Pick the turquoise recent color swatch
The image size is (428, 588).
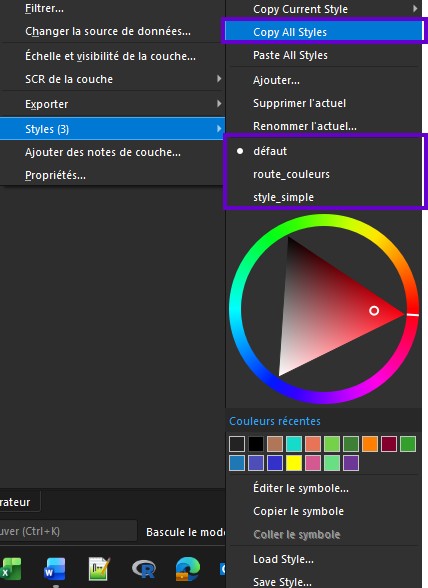click(294, 444)
